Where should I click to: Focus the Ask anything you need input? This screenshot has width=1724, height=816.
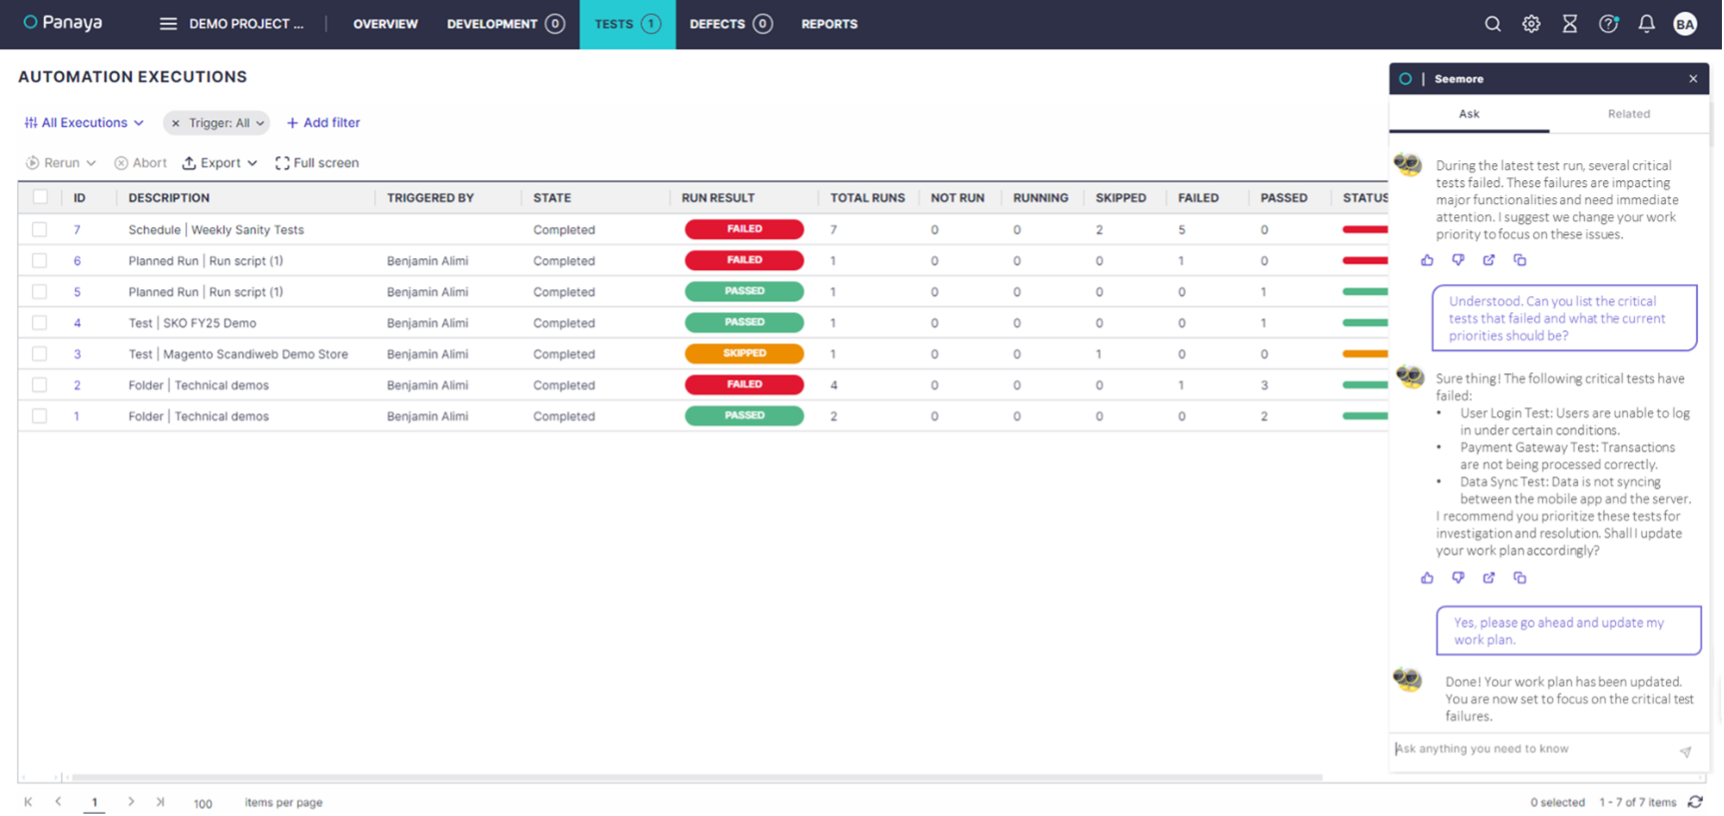click(x=1530, y=749)
